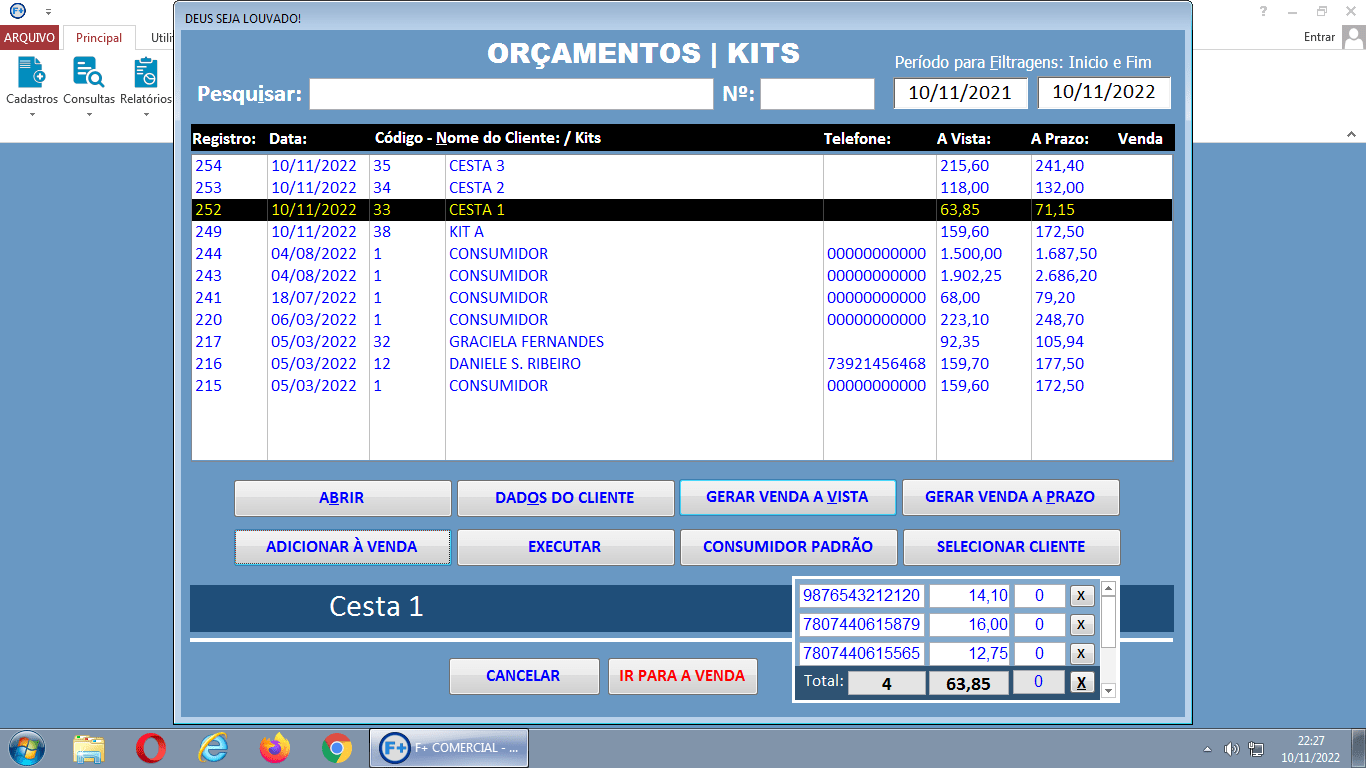The width and height of the screenshot is (1366, 768).
Task: Expand the Consultas dropdown arrow
Action: click(x=88, y=114)
